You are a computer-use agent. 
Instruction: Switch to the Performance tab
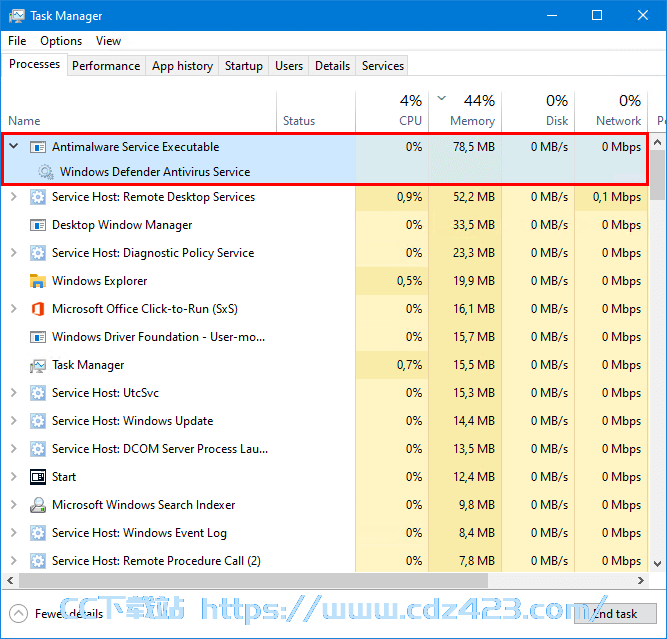pos(106,66)
